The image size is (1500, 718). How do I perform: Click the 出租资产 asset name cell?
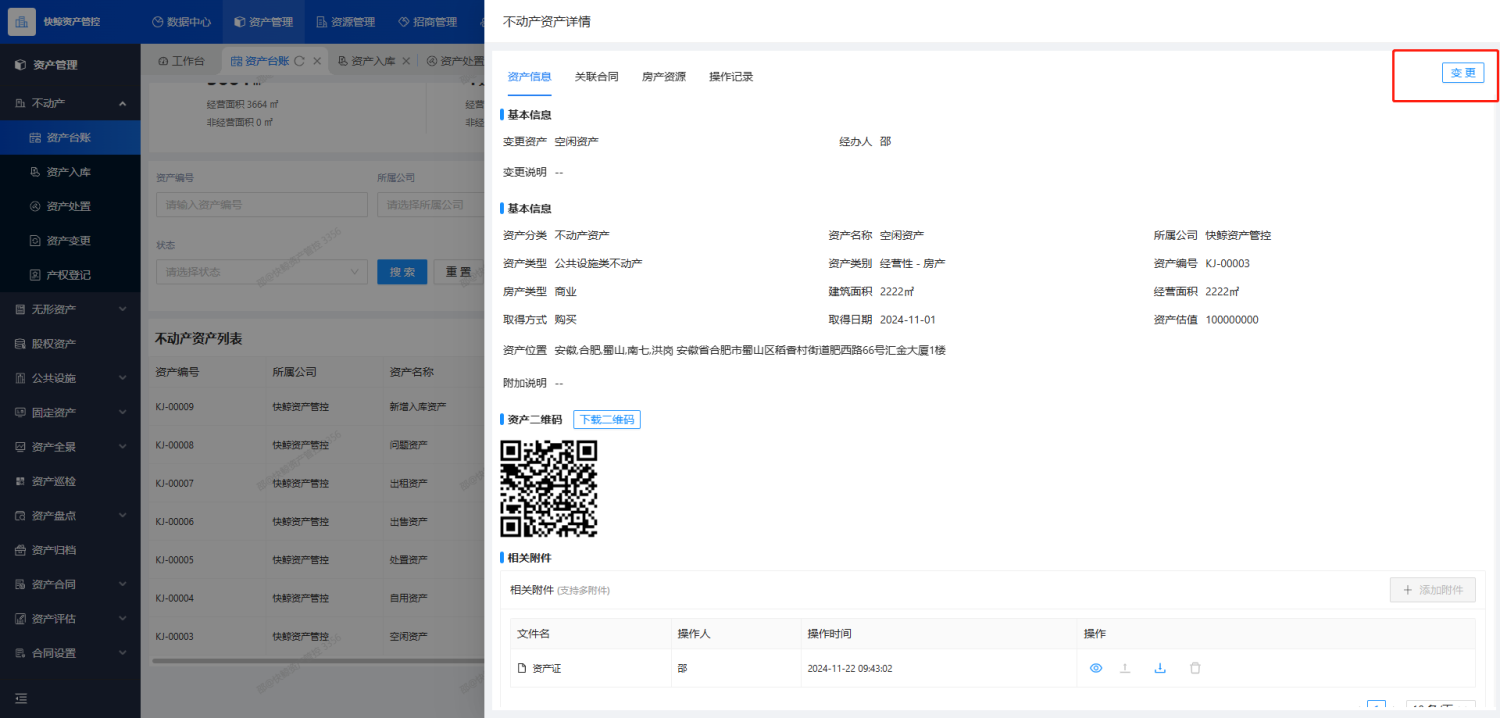coord(408,483)
